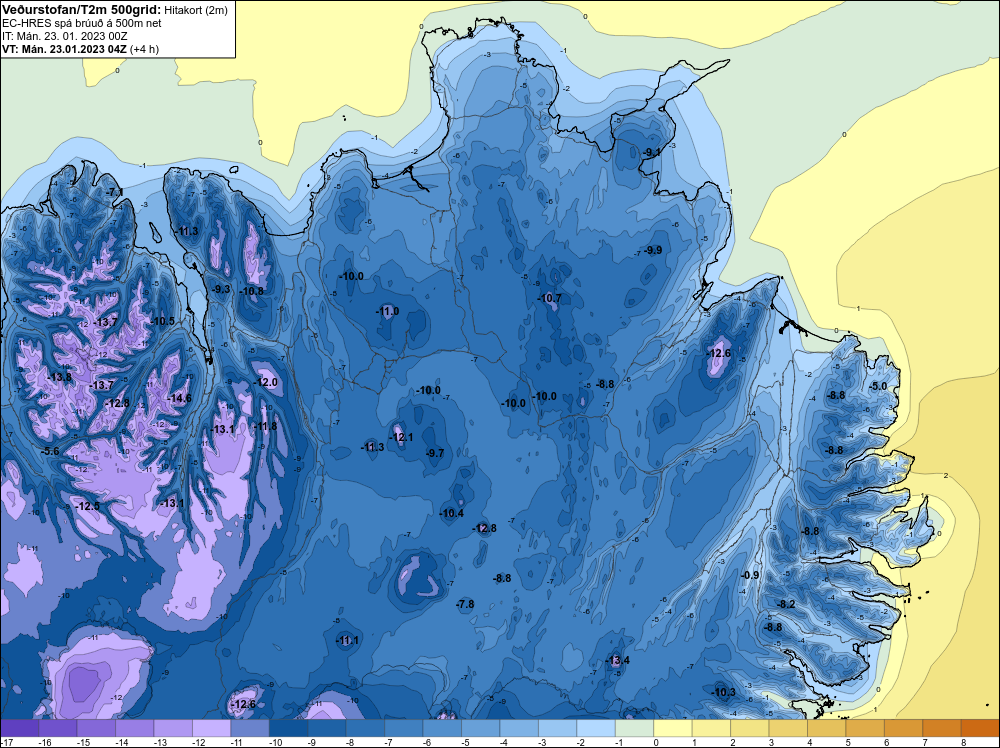Click the -7.1 temperature label
The image size is (1000, 748).
[x=115, y=192]
